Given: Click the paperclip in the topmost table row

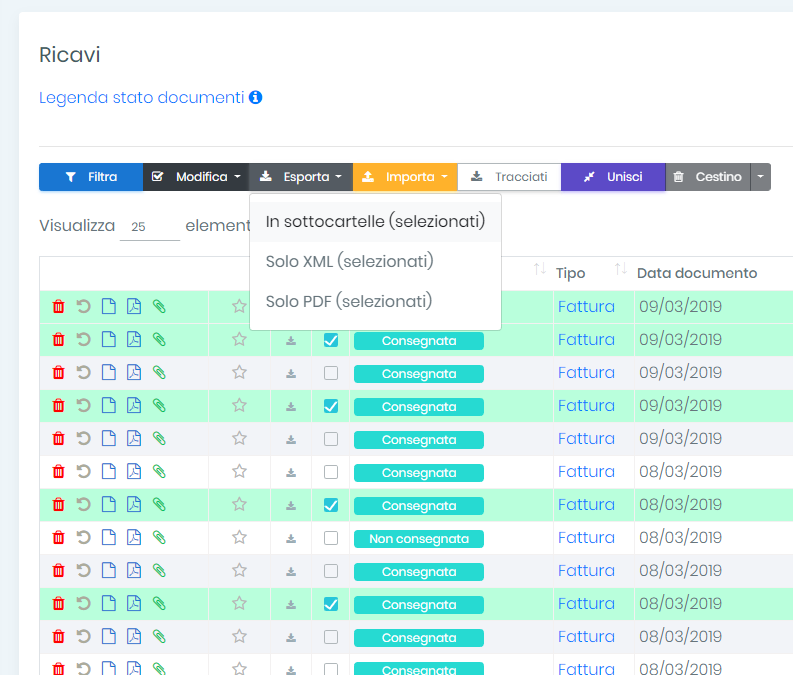Looking at the screenshot, I should (159, 306).
